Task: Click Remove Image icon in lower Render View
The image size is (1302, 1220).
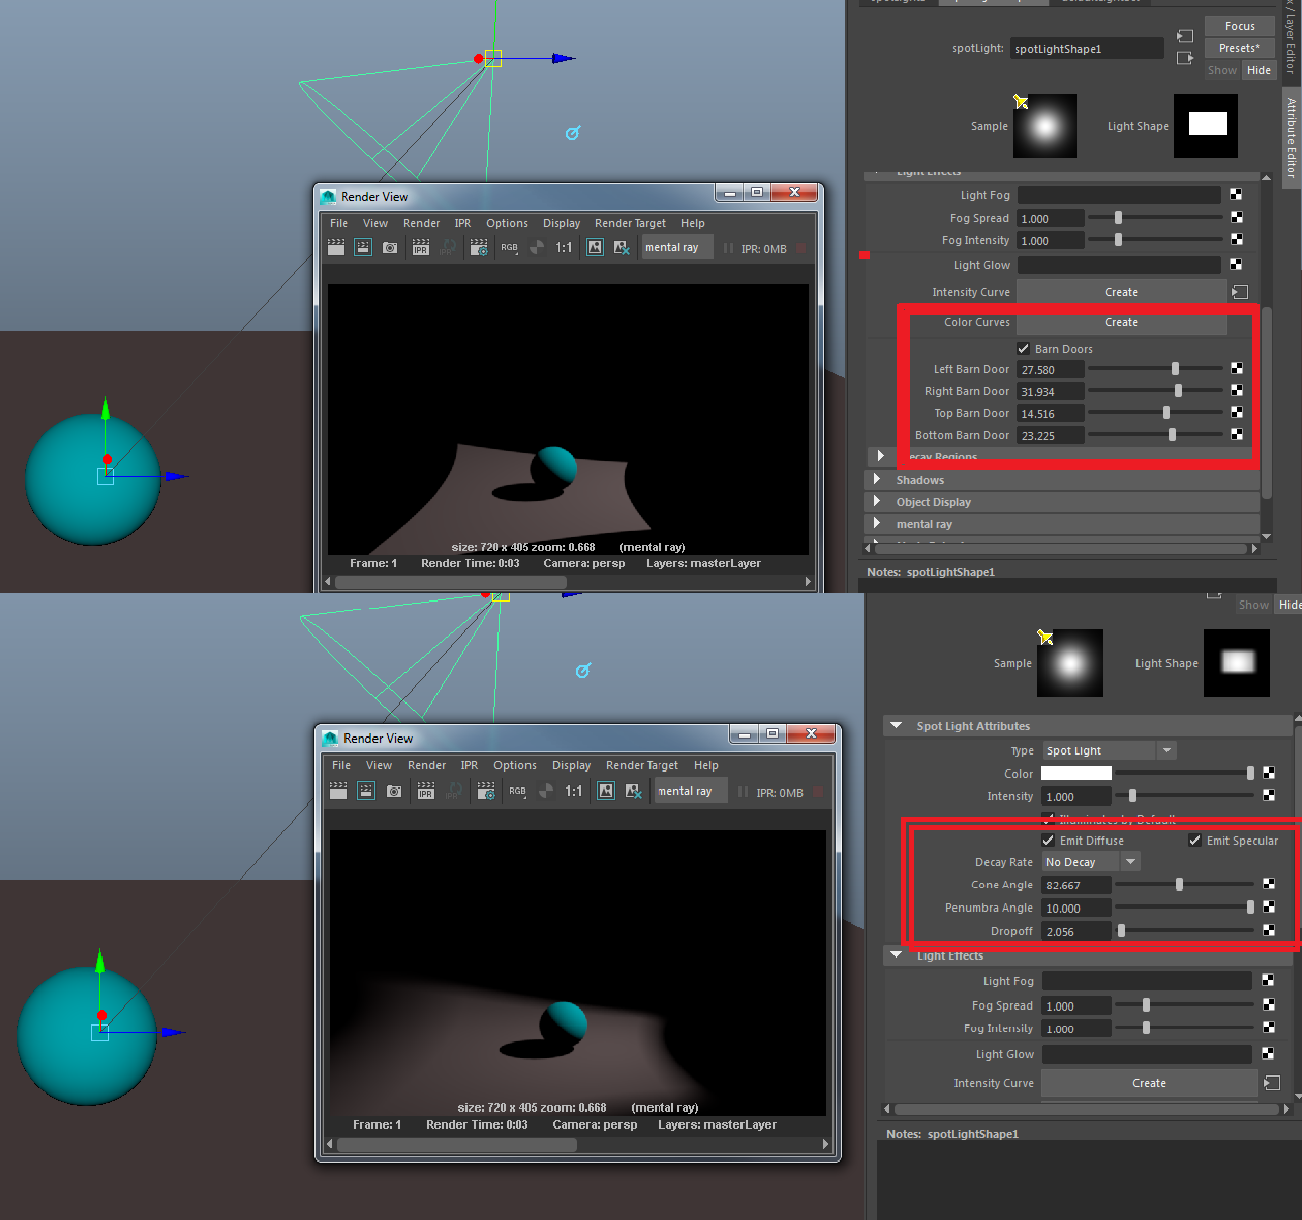Action: click(633, 791)
